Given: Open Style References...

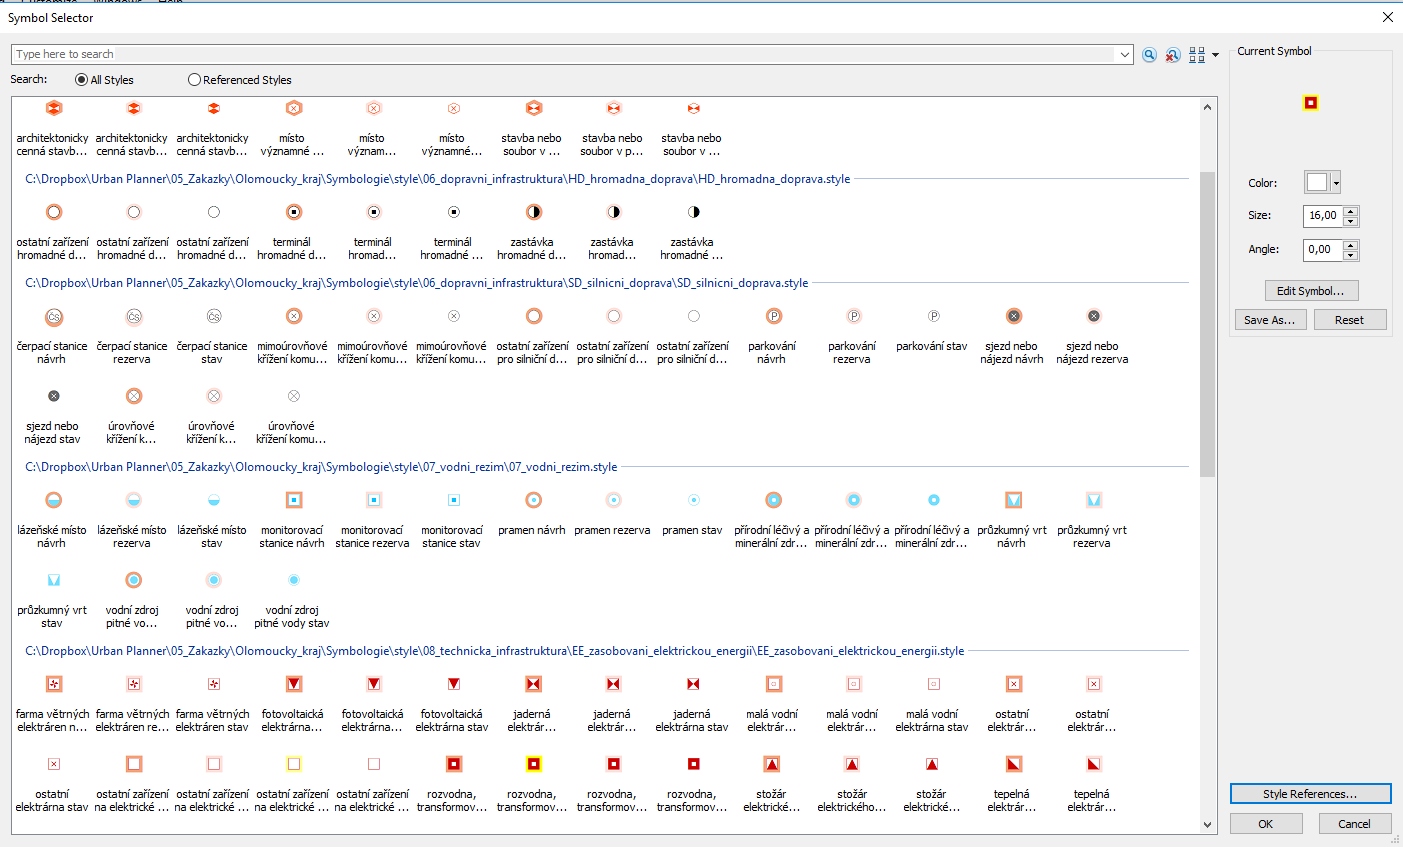Looking at the screenshot, I should [1310, 794].
